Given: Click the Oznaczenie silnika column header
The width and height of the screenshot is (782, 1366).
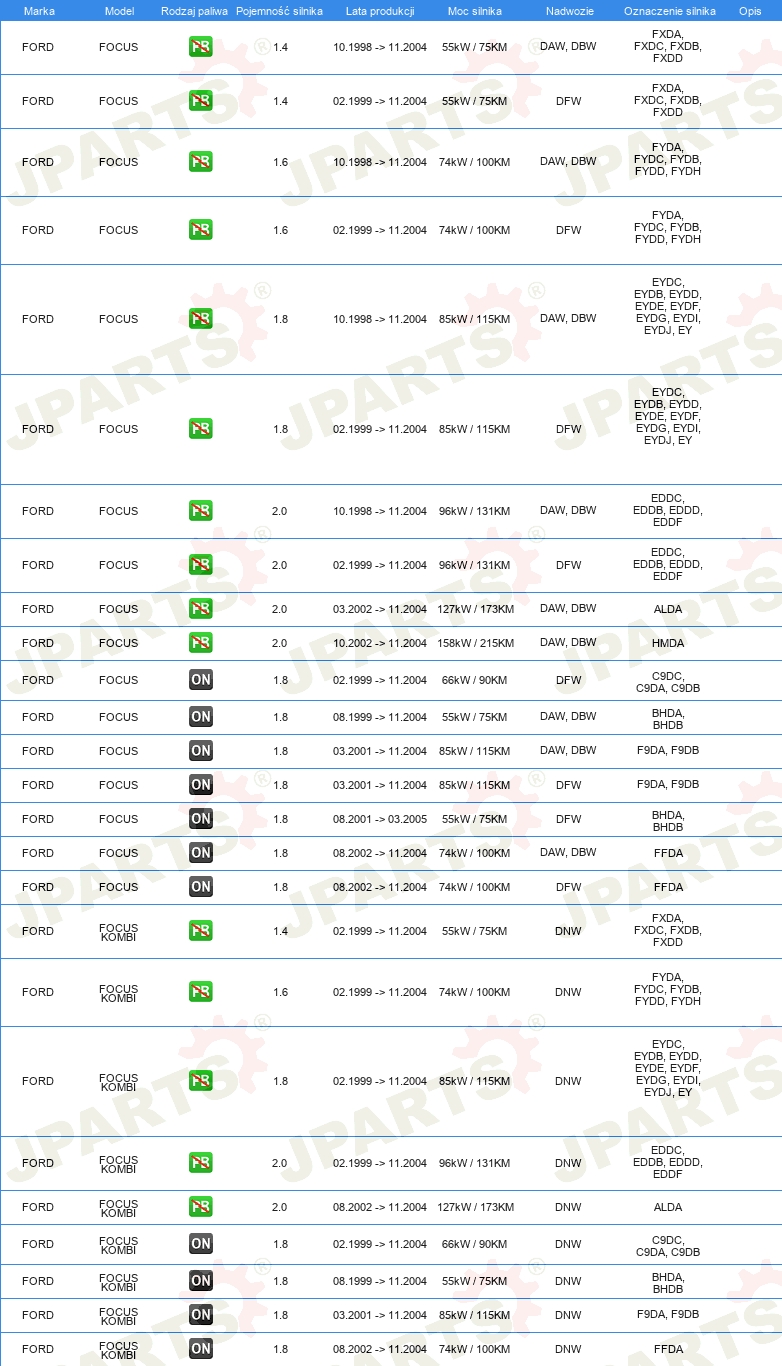Looking at the screenshot, I should coord(670,11).
